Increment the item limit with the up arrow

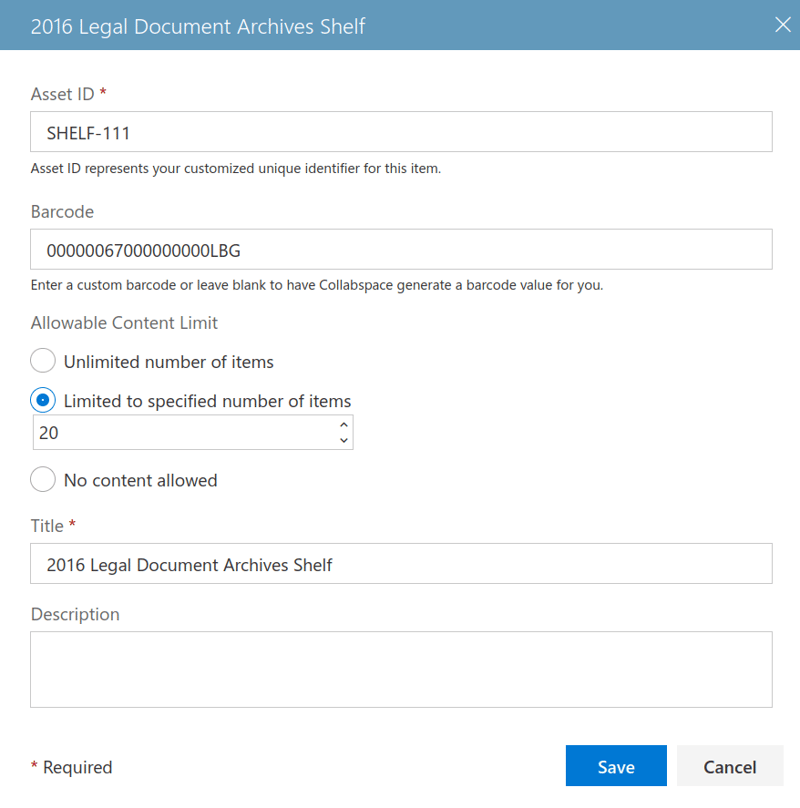tap(343, 425)
